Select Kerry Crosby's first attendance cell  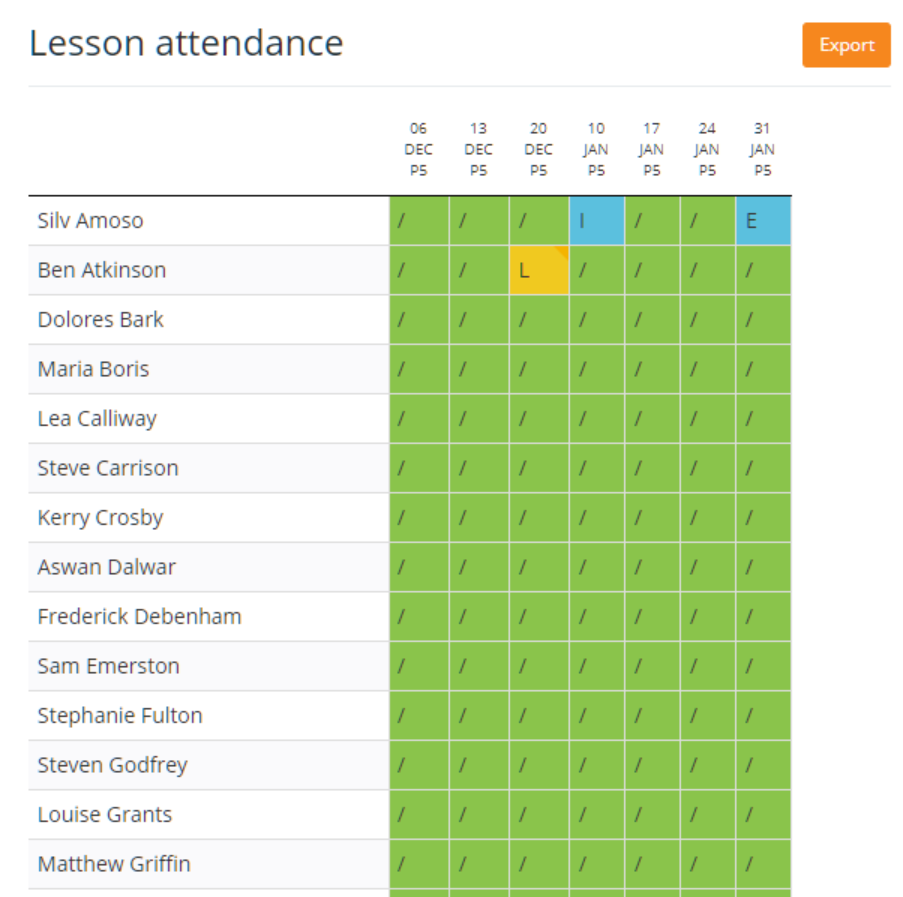[418, 517]
